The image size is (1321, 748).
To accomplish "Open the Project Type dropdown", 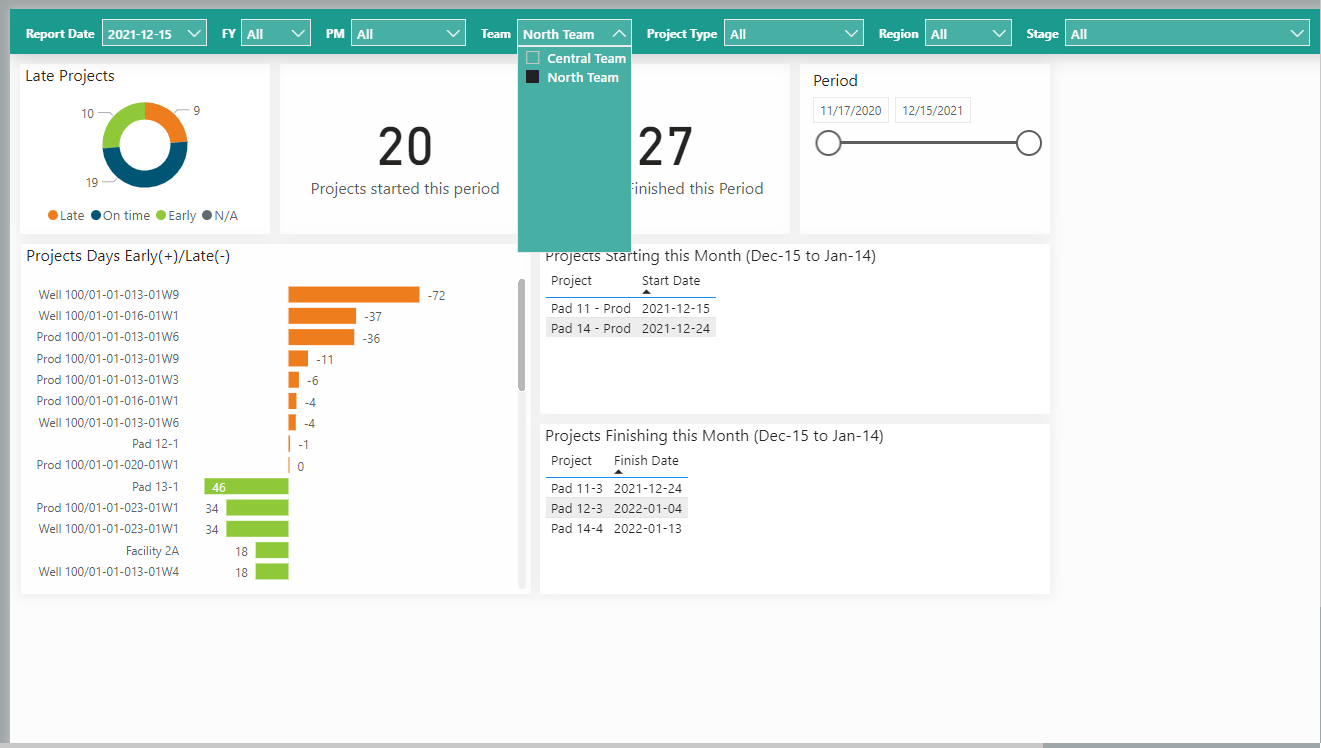I will coord(793,34).
